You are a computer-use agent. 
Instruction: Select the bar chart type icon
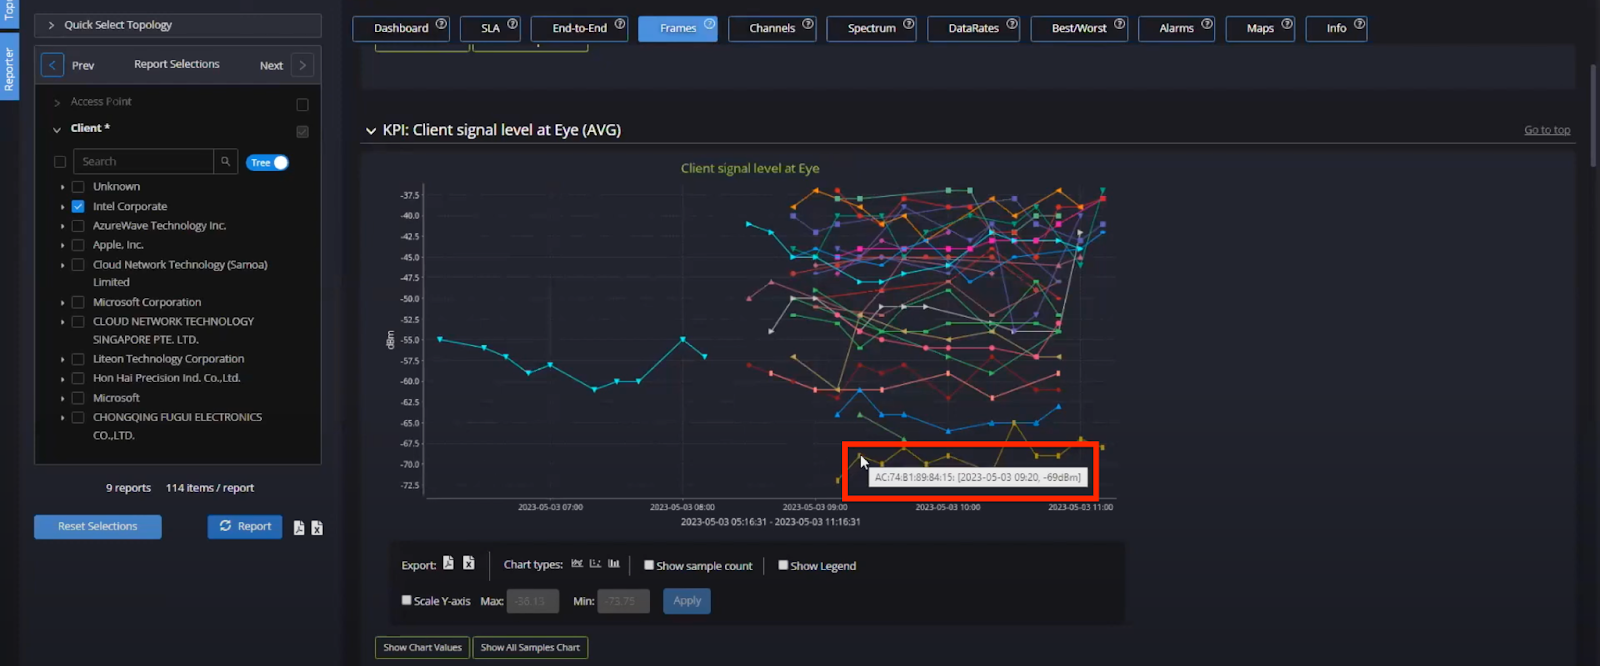614,564
